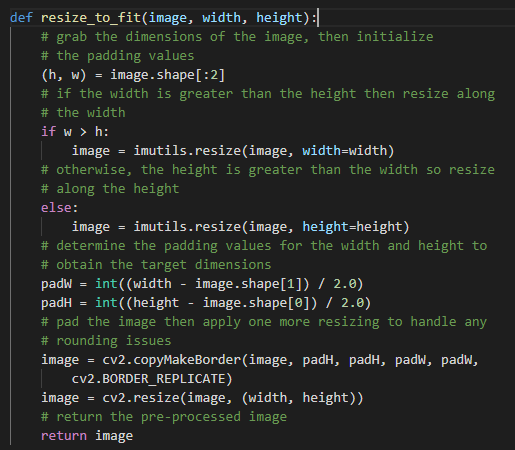Click the def keyword on the first line
Image resolution: width=515 pixels, height=450 pixels.
click(x=21, y=17)
